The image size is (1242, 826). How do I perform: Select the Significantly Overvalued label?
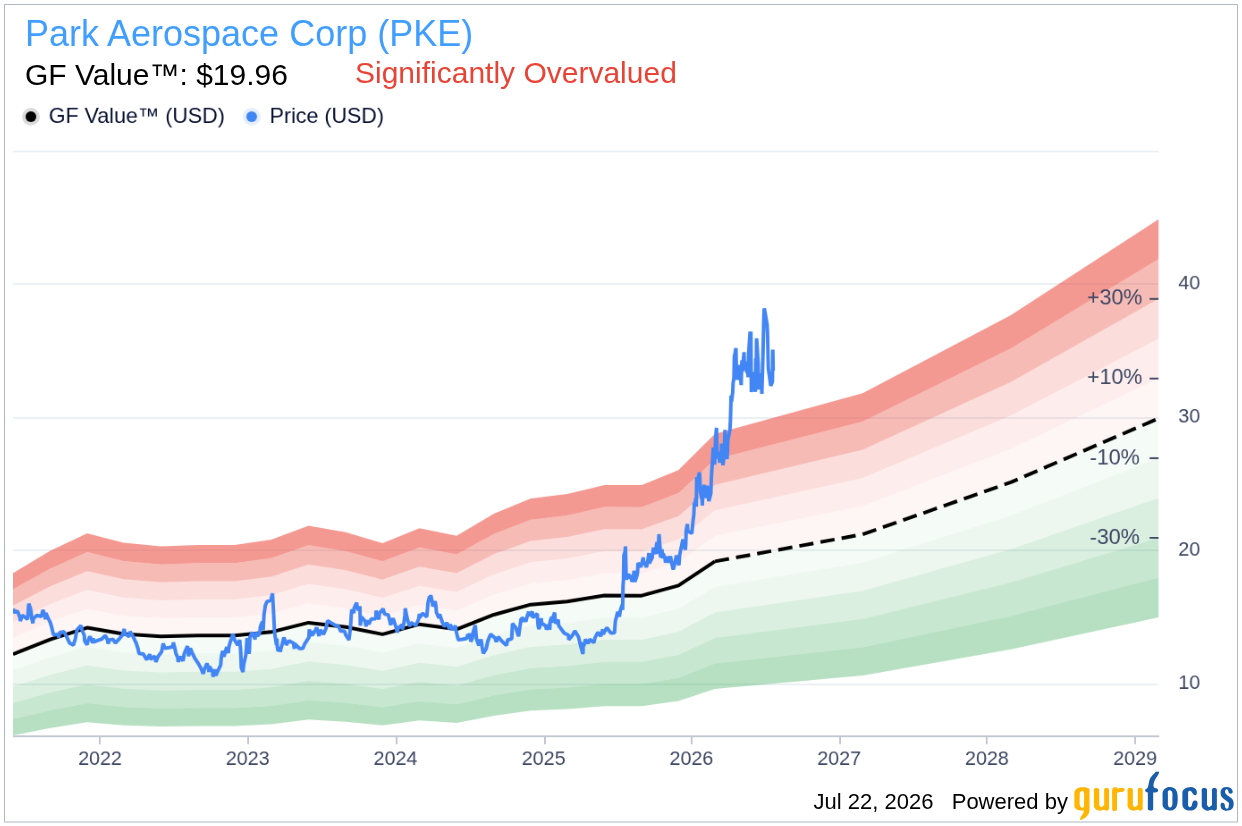click(516, 73)
